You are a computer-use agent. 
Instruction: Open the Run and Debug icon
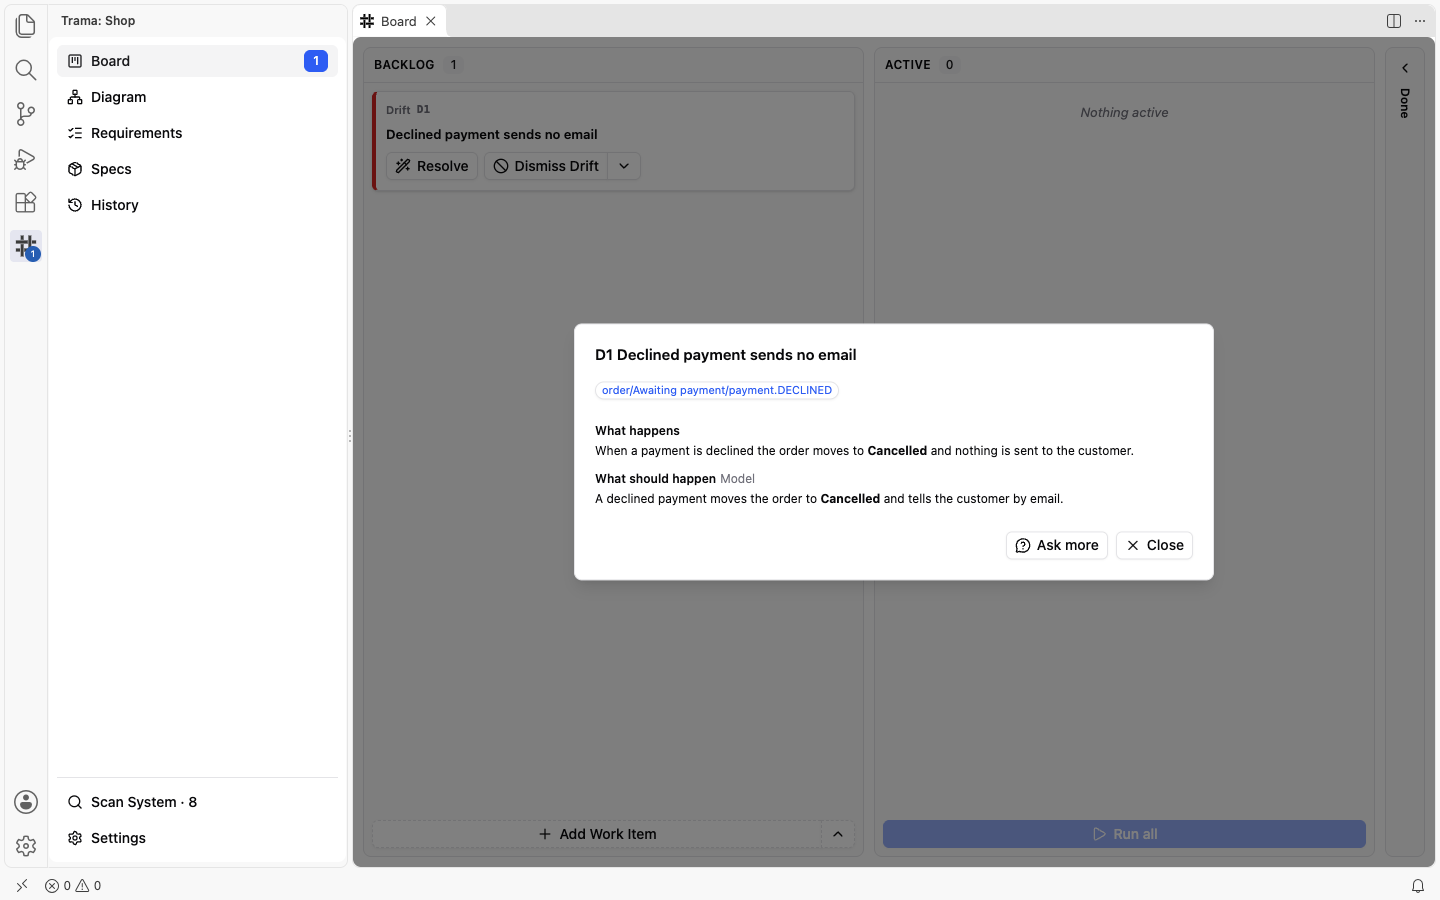click(x=26, y=158)
